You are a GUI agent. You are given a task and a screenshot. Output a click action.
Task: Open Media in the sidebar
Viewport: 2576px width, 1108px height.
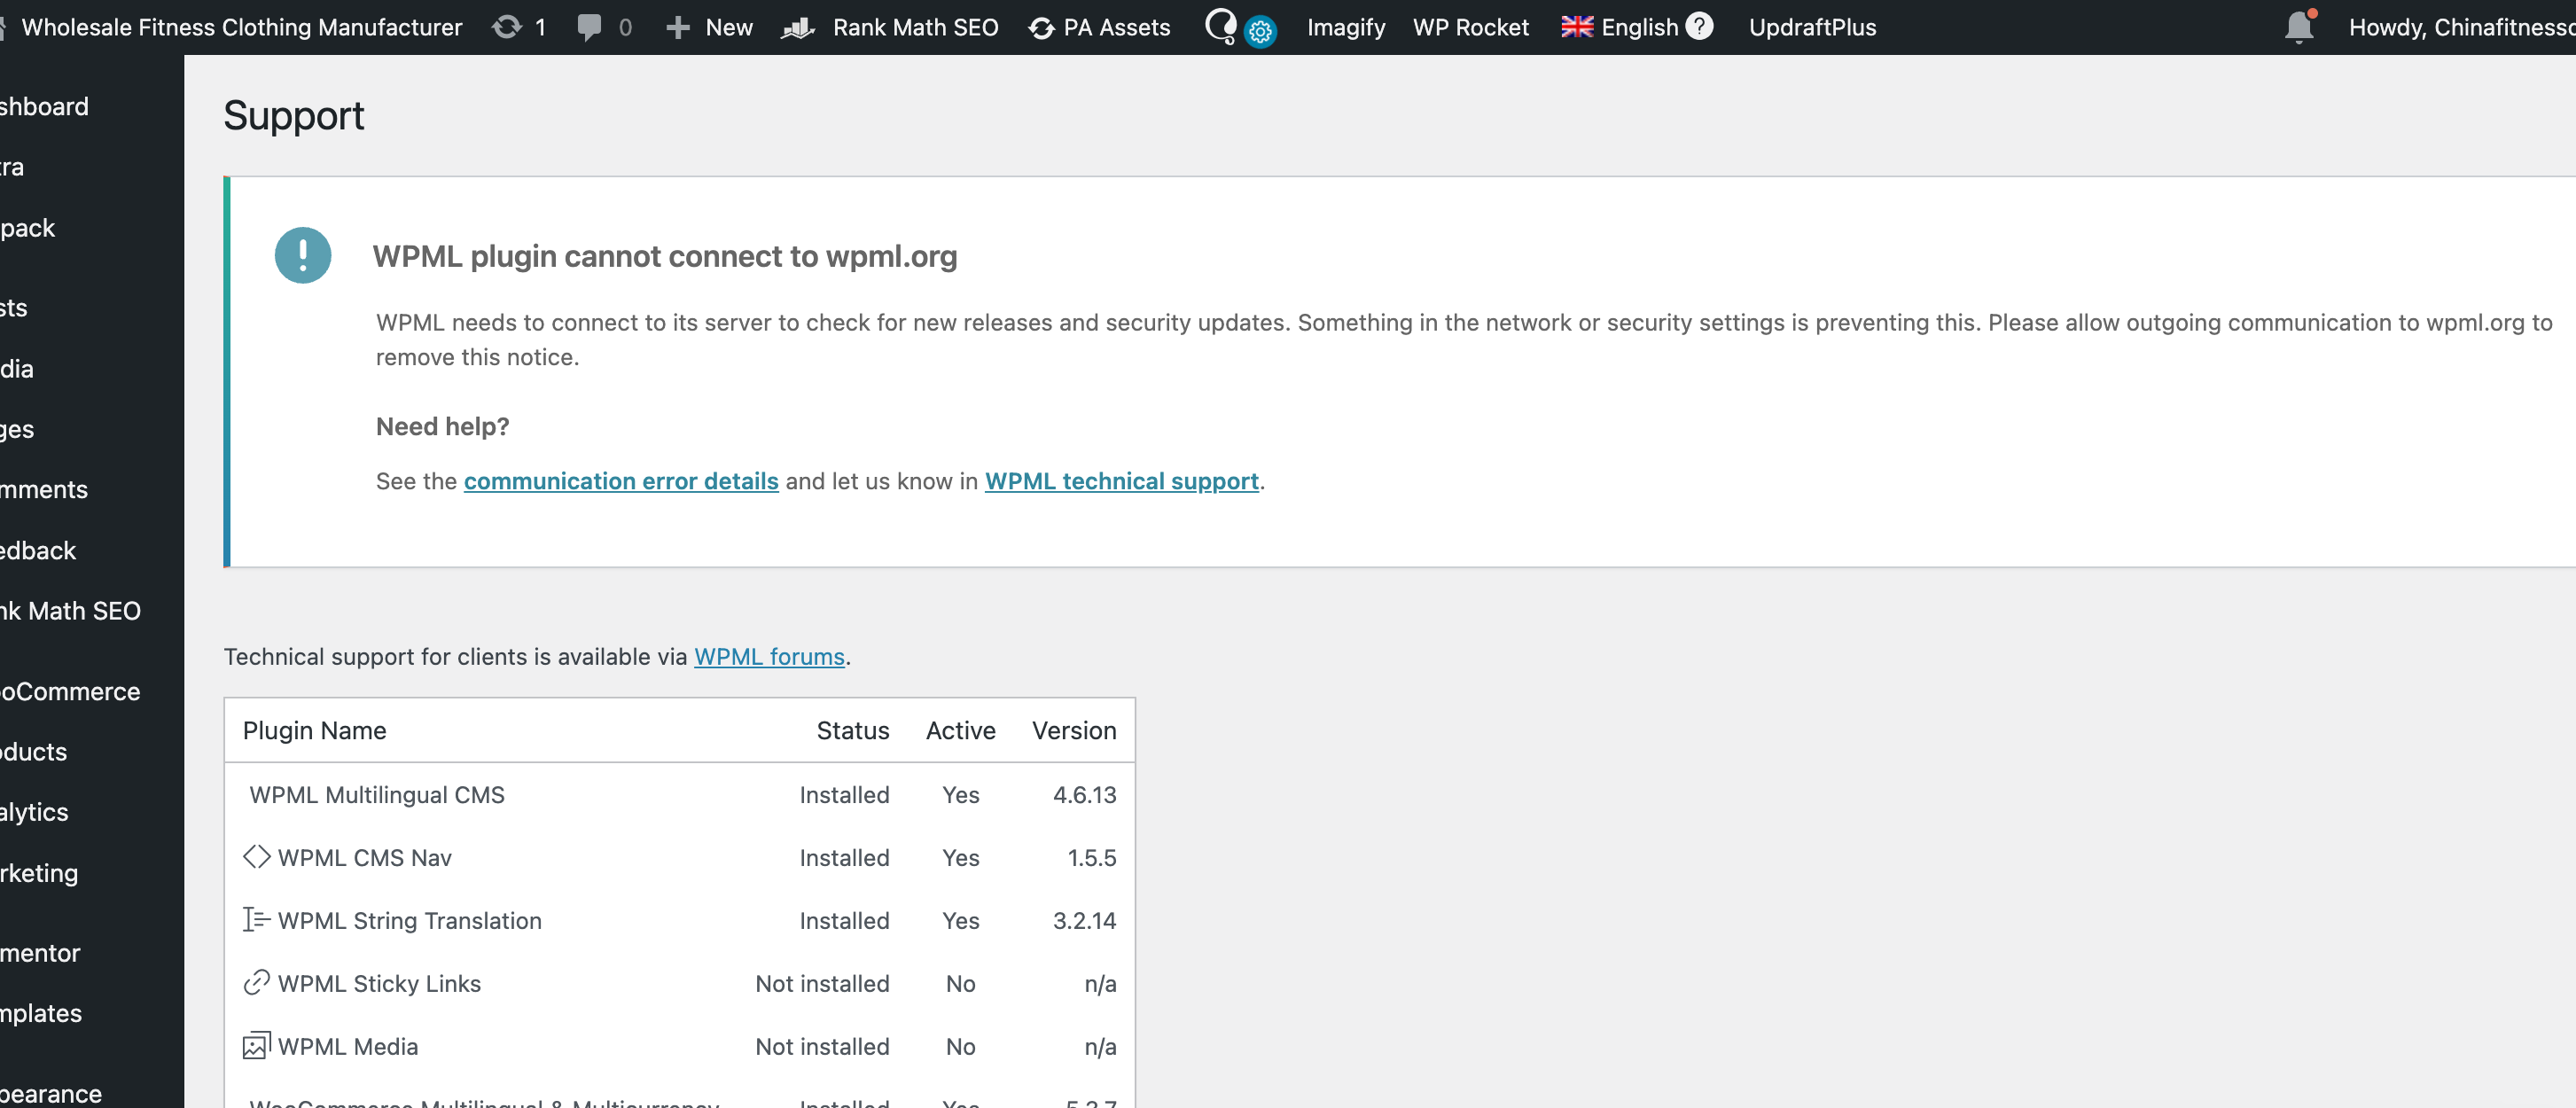[x=17, y=369]
